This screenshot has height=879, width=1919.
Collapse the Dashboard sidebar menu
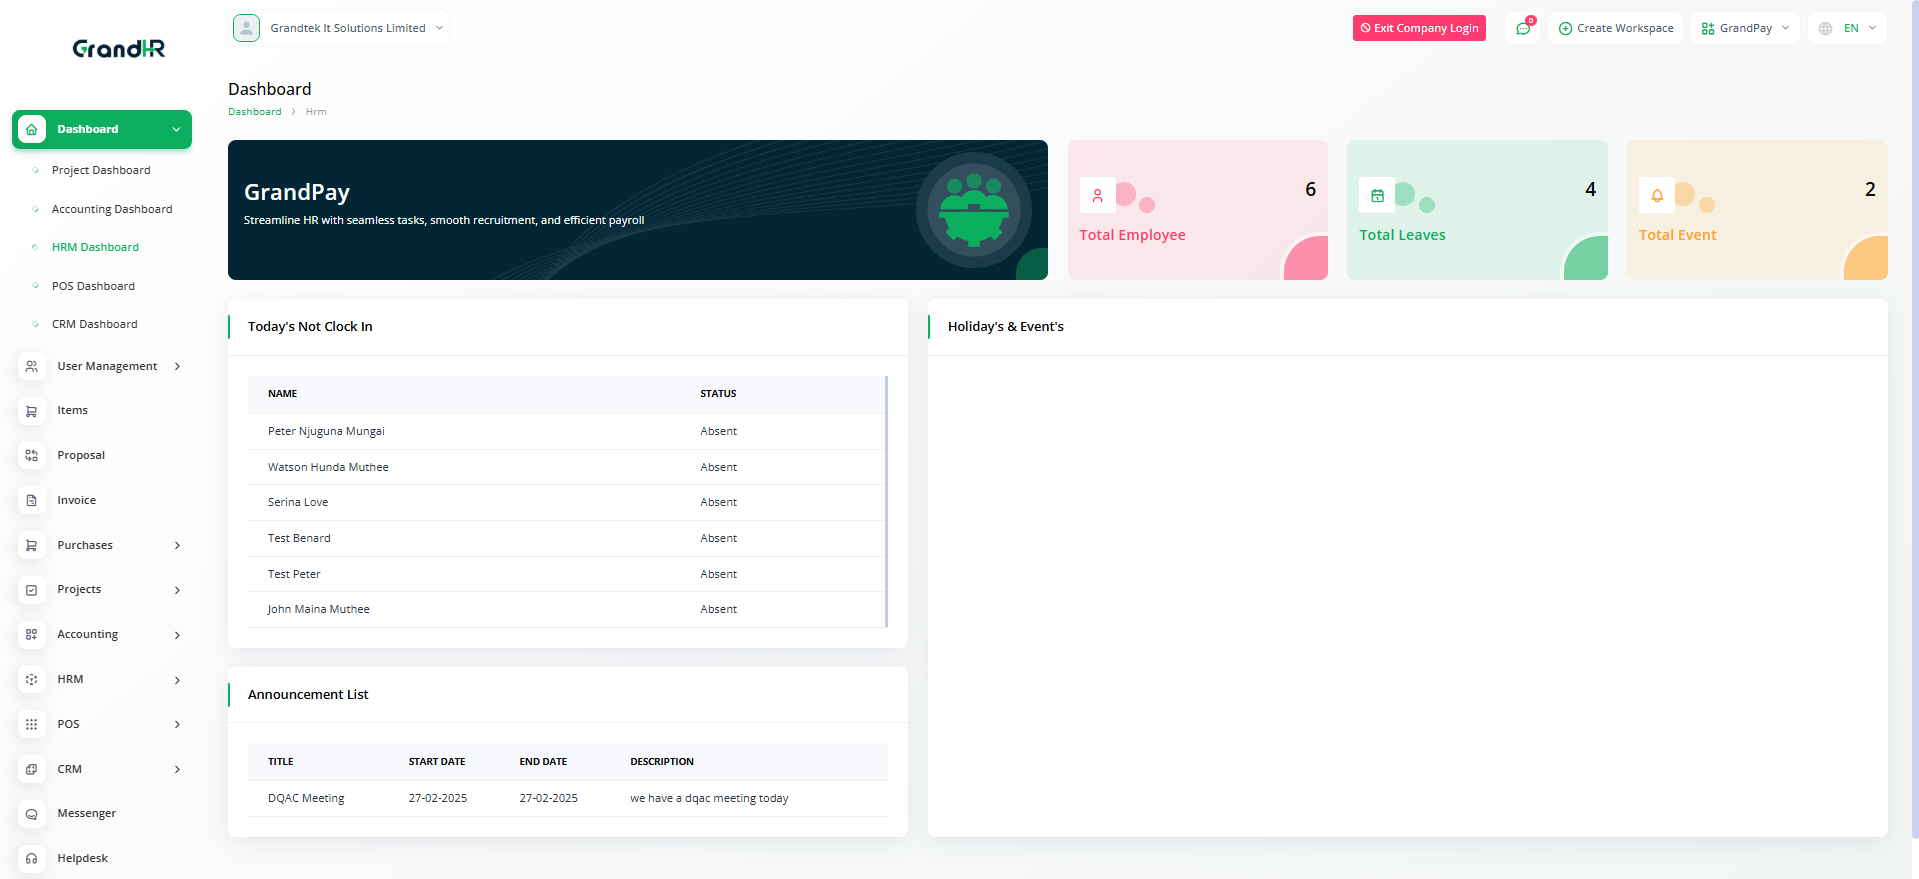102,129
